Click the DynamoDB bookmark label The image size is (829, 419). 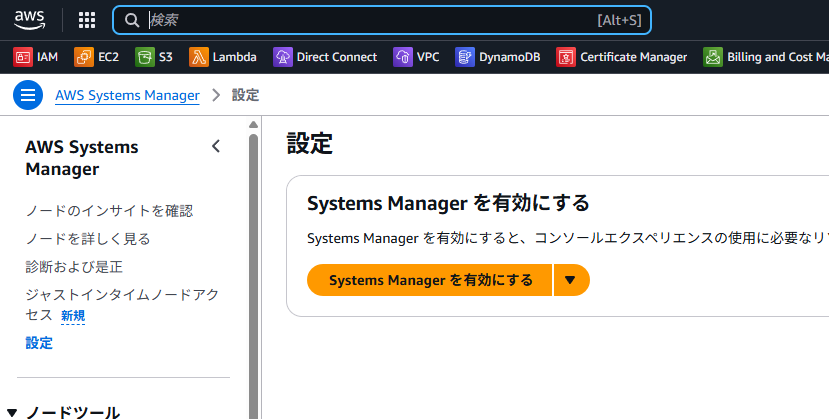[510, 57]
